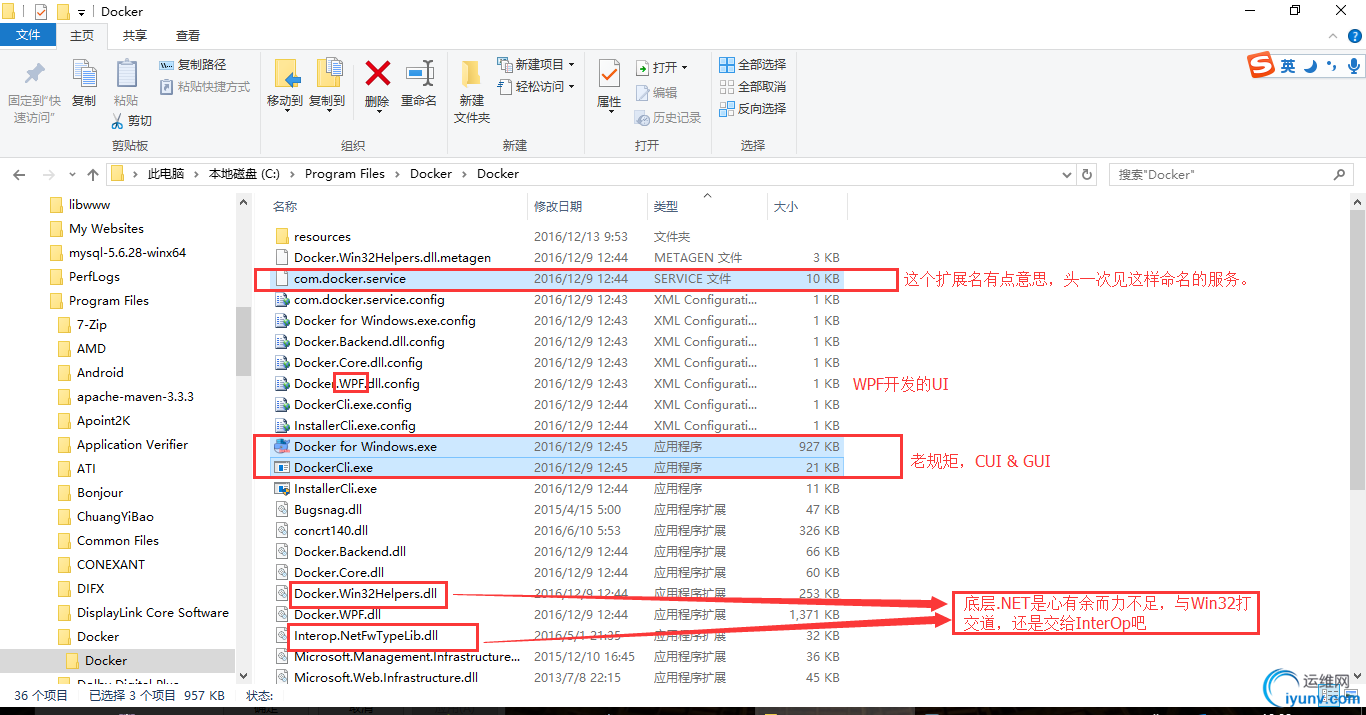Image resolution: width=1366 pixels, height=715 pixels.
Task: Open address bar history dropdown
Action: tap(1066, 174)
